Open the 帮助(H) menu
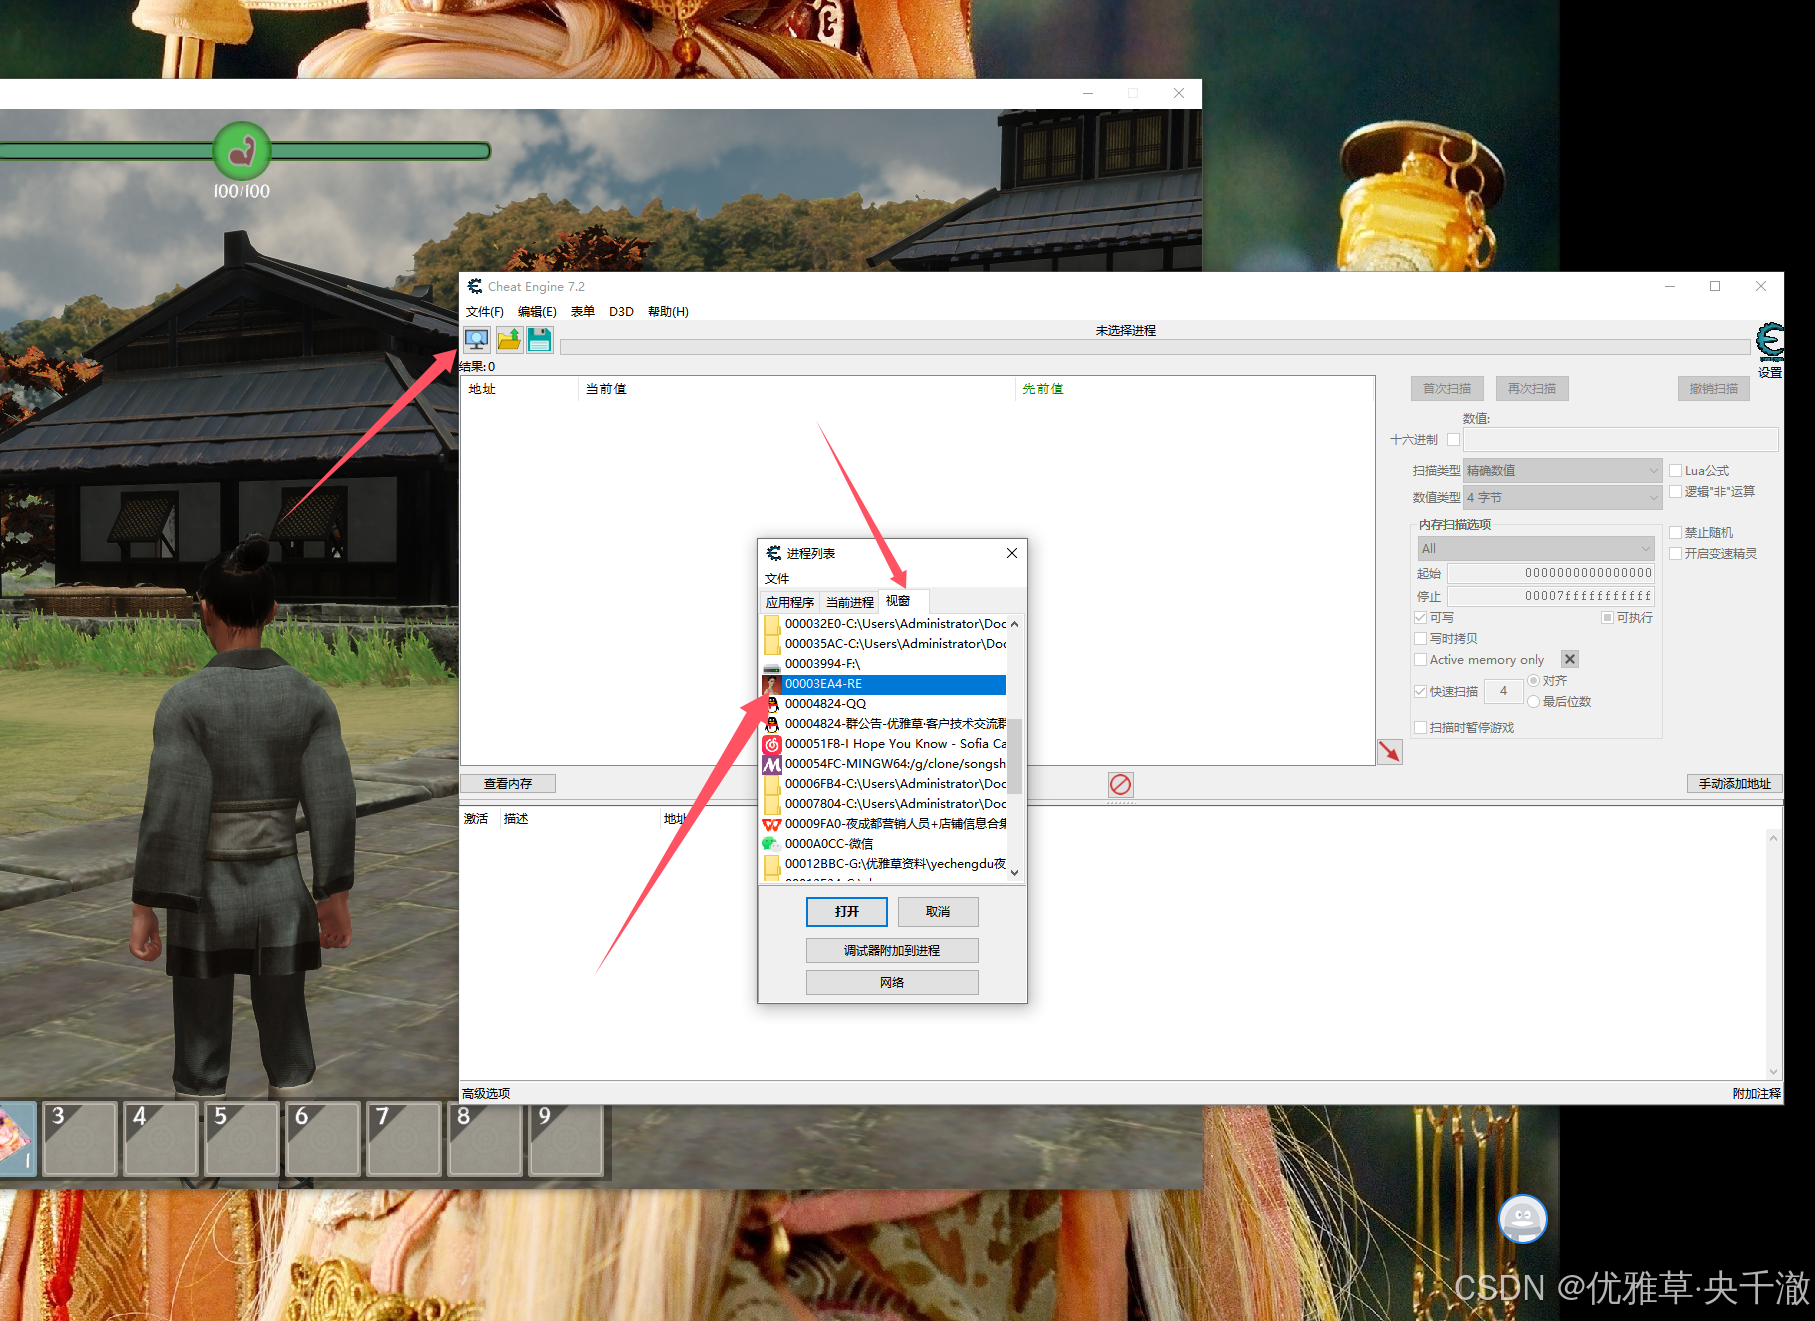The height and width of the screenshot is (1321, 1815). tap(668, 312)
